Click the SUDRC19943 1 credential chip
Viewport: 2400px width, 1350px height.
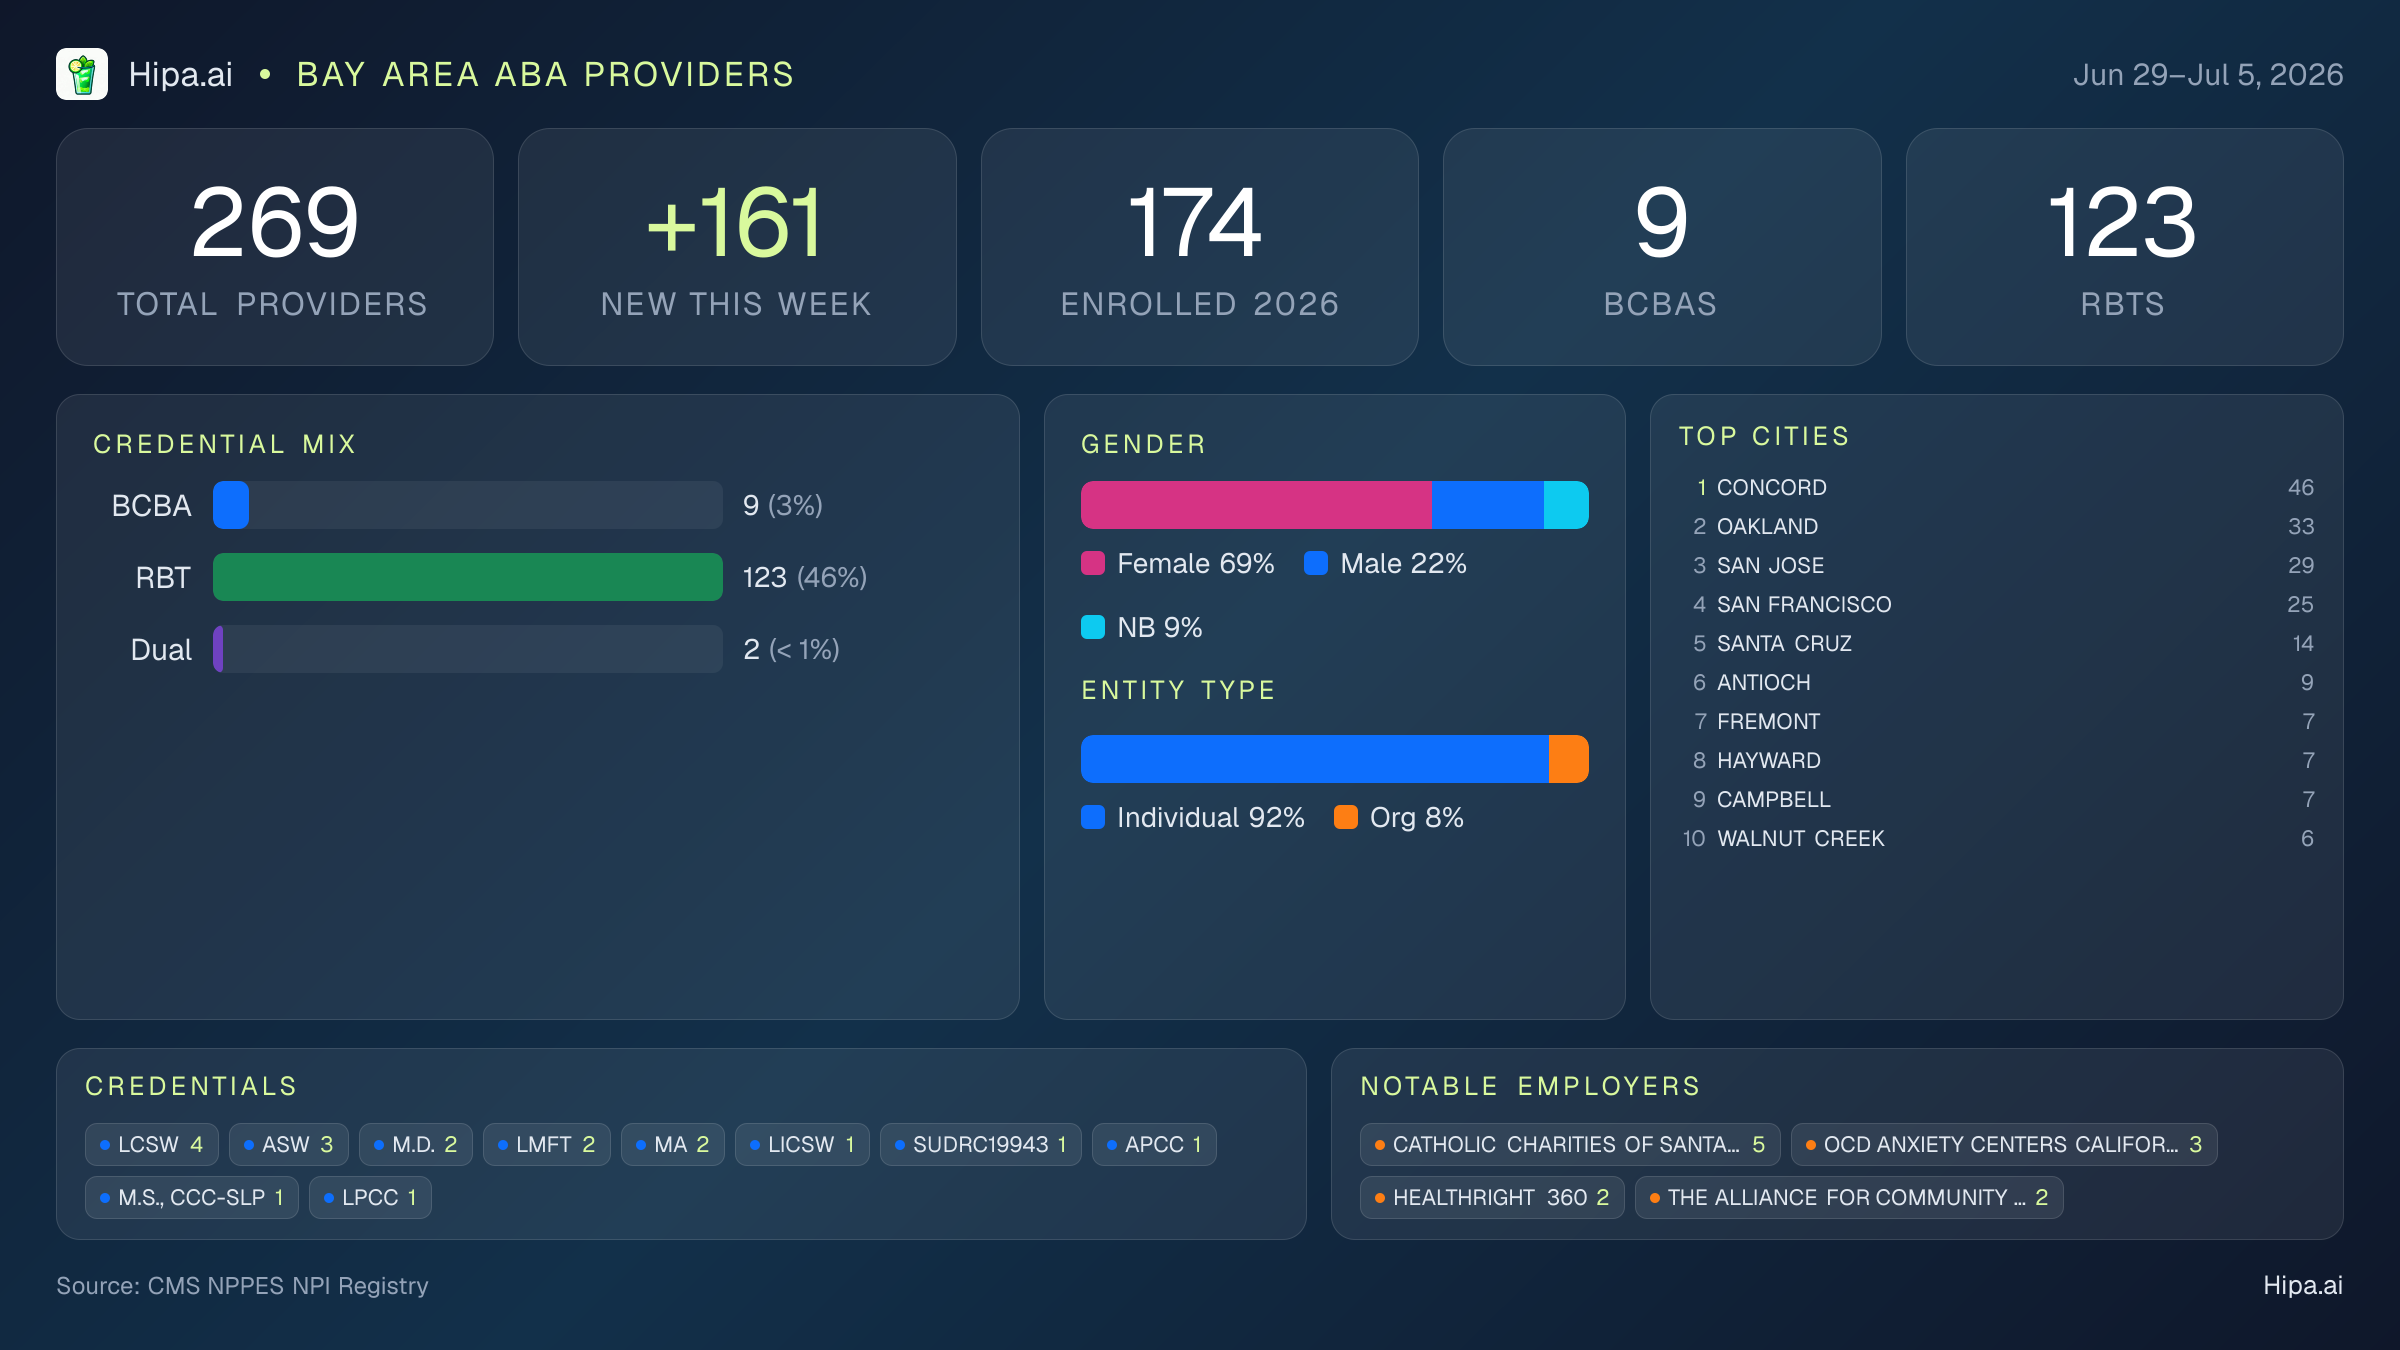(981, 1144)
